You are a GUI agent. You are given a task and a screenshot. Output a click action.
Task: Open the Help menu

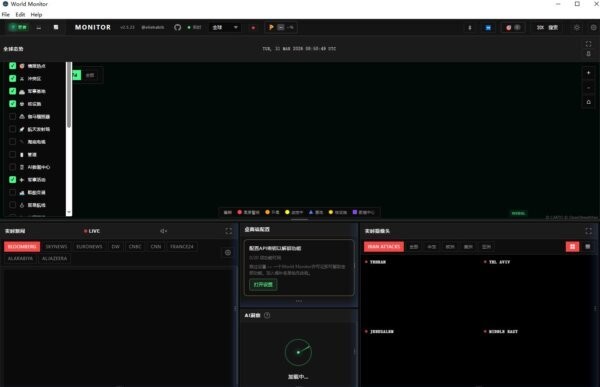[36, 15]
